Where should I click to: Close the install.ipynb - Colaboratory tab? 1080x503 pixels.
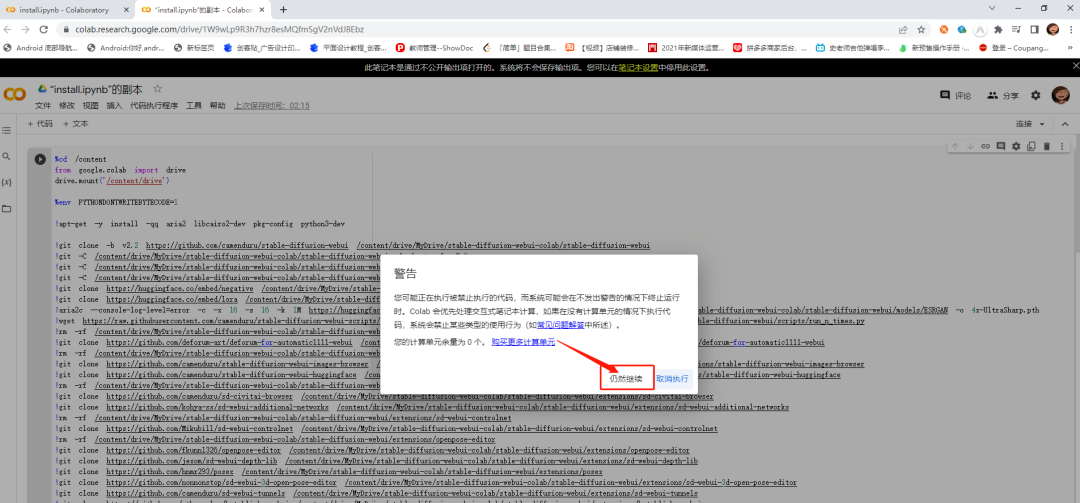(x=126, y=10)
